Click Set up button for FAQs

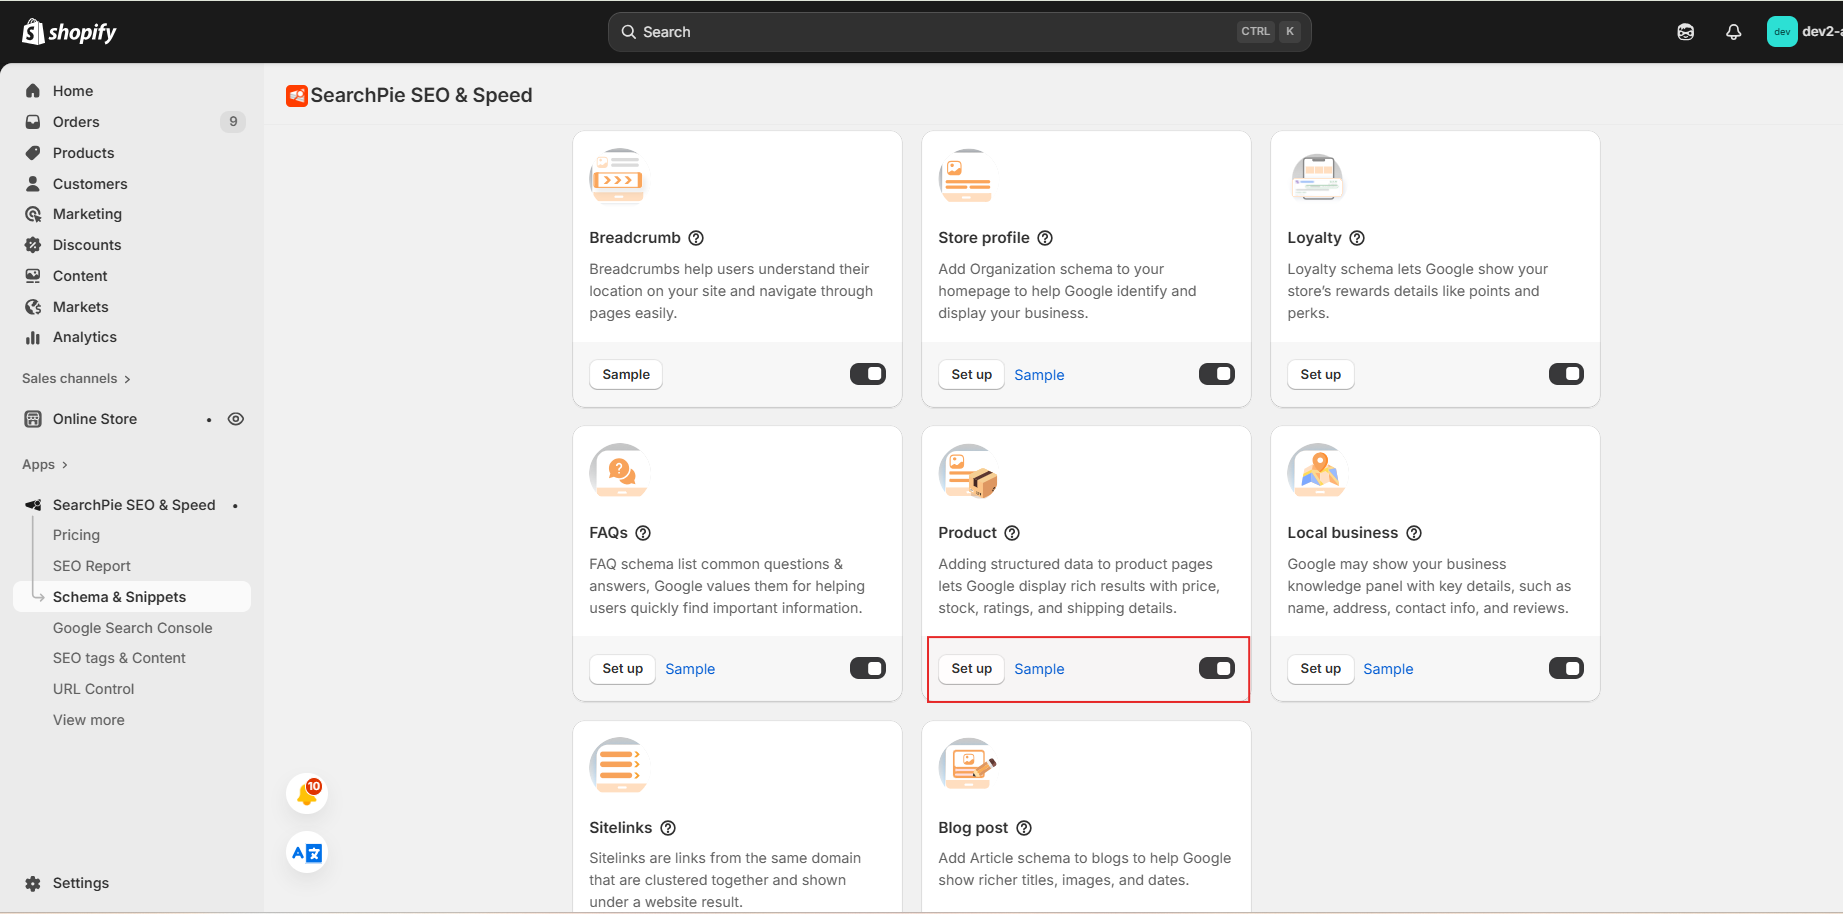click(622, 669)
